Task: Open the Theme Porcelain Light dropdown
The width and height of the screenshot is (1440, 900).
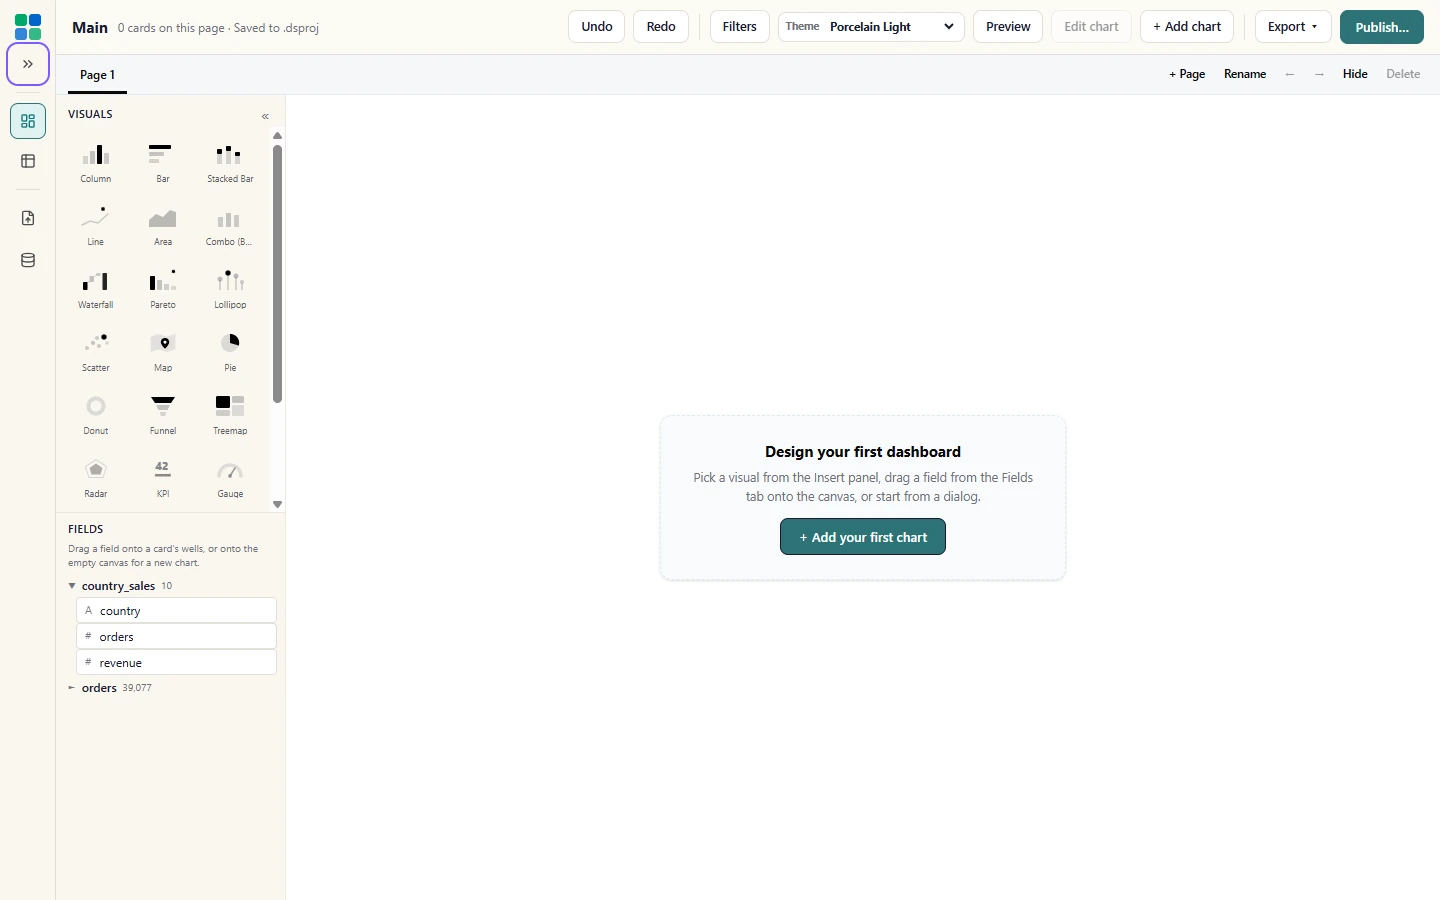Action: pyautogui.click(x=871, y=27)
